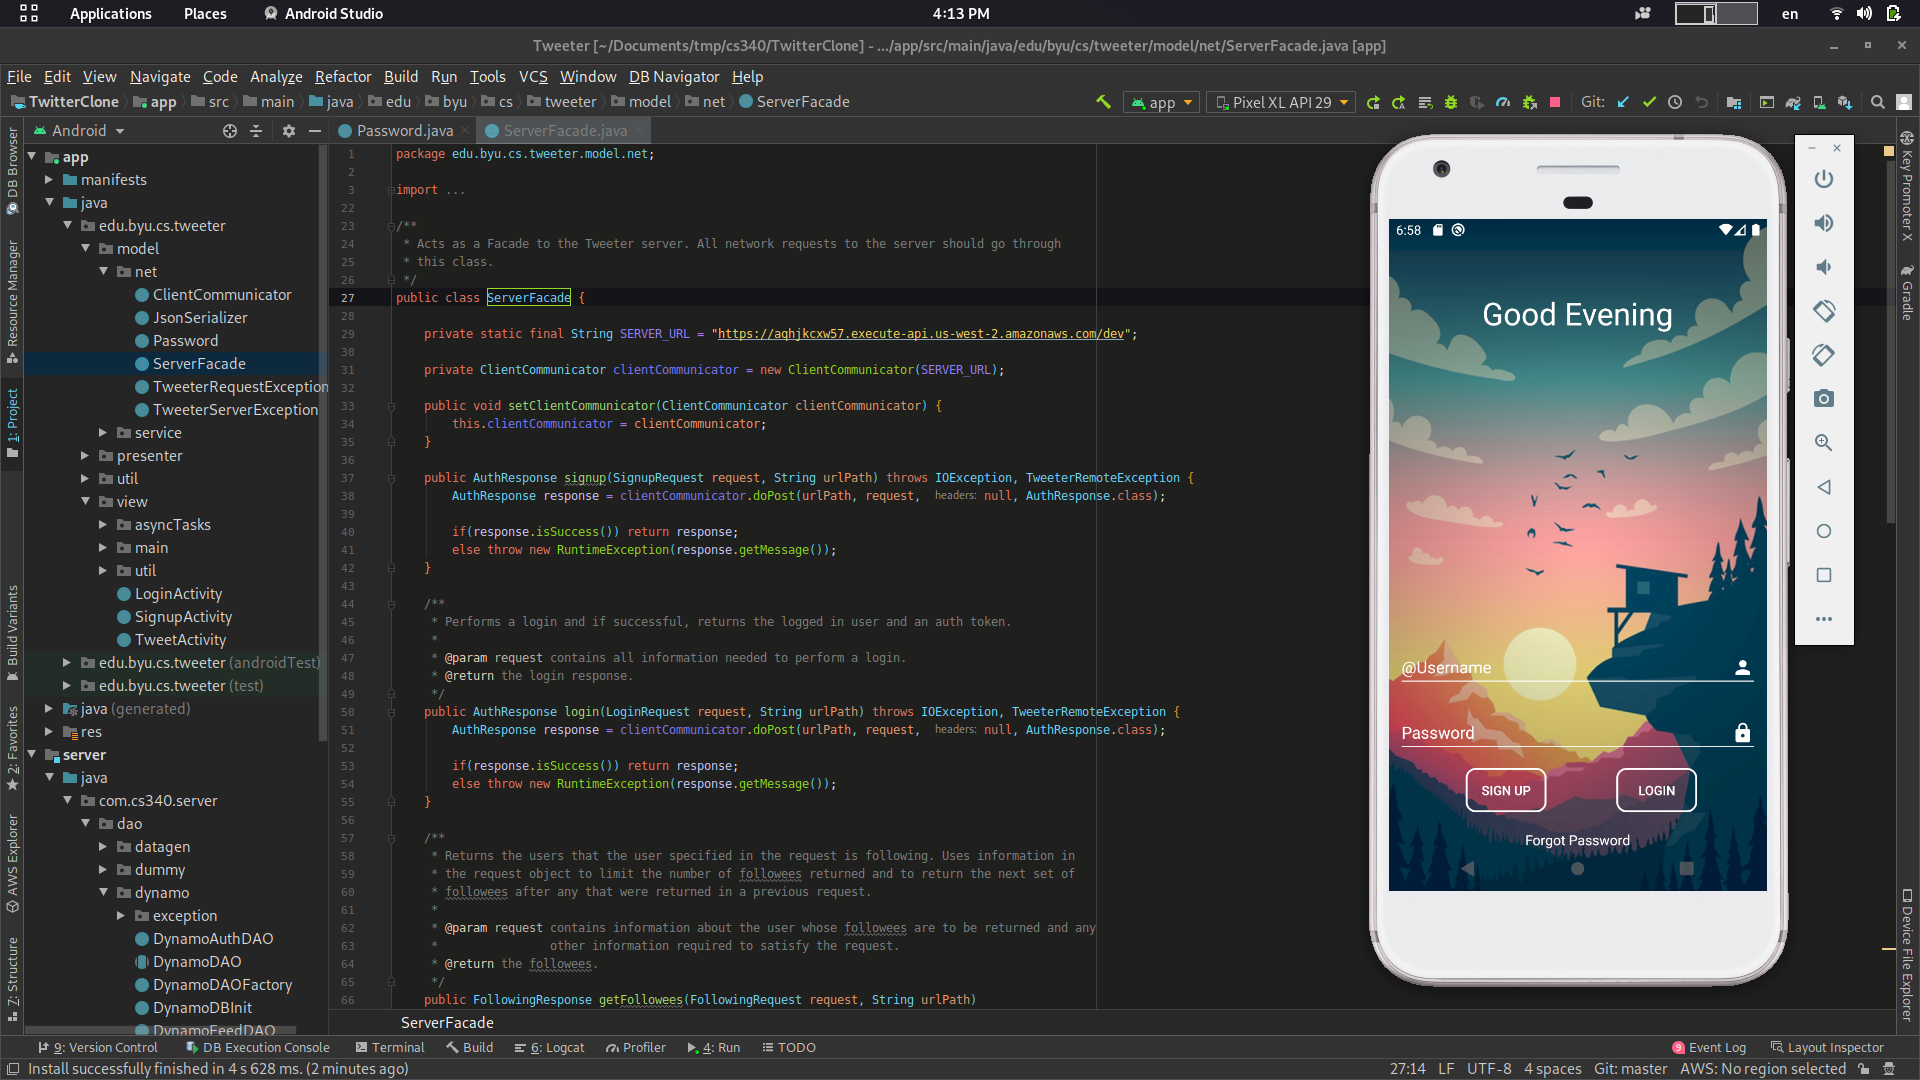This screenshot has width=1920, height=1080.
Task: Toggle the Z: Structure tool window
Action: 12,979
